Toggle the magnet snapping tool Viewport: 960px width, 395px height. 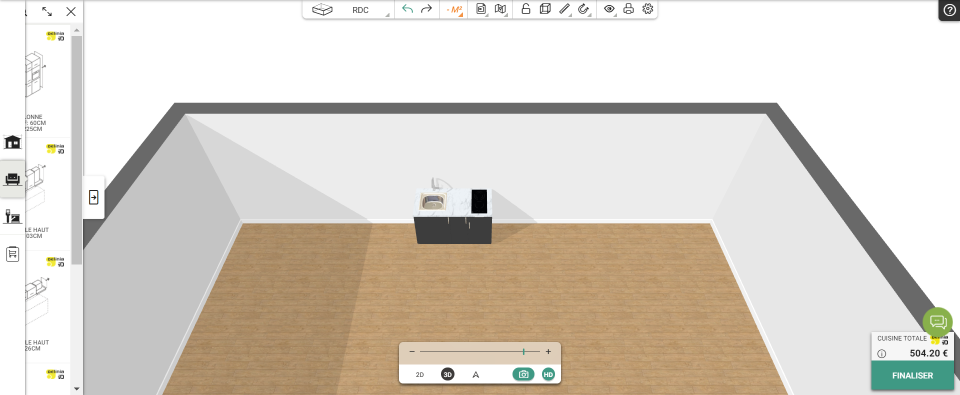583,9
